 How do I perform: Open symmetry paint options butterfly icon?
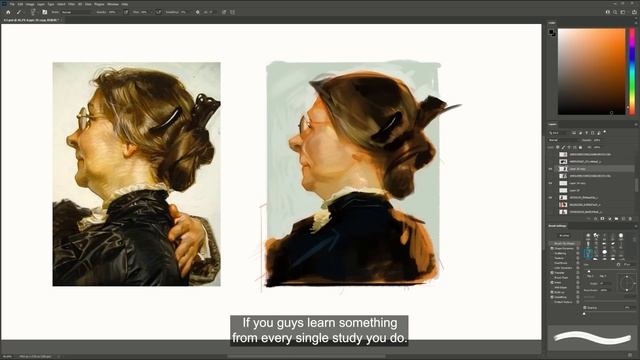click(x=233, y=12)
